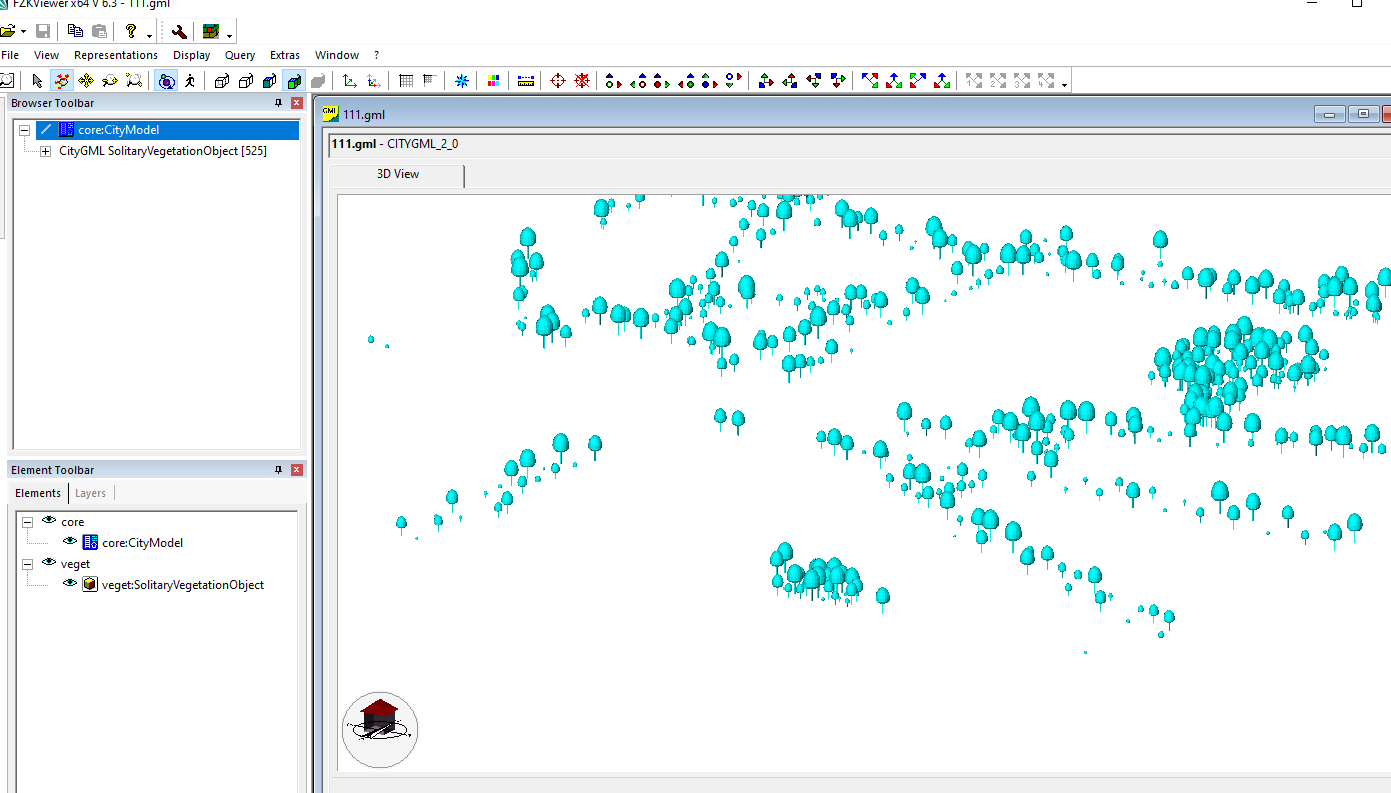This screenshot has height=793, width=1391.
Task: Open the View menu
Action: (x=46, y=55)
